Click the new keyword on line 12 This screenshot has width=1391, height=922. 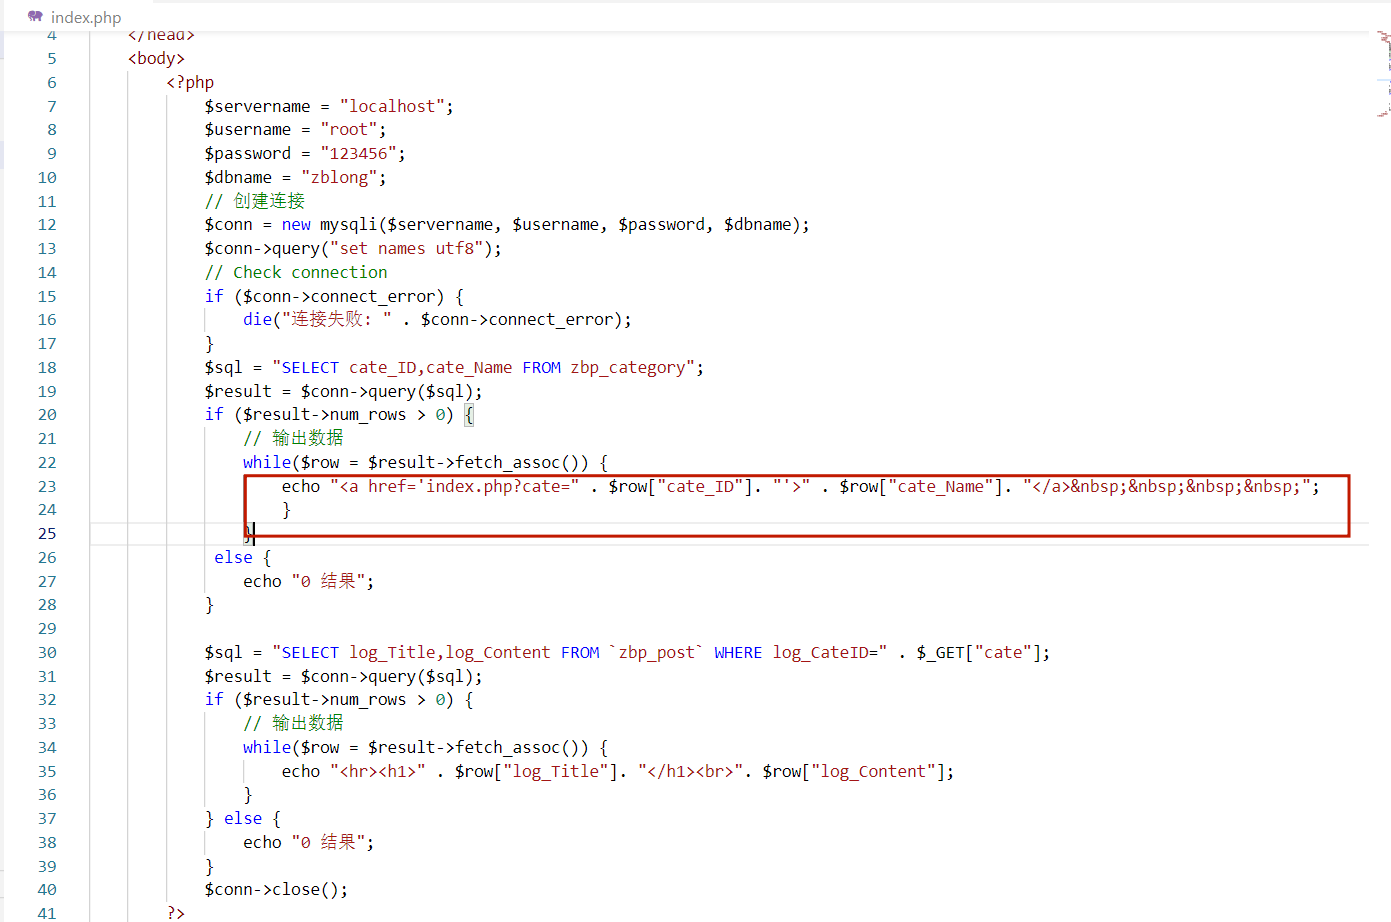click(296, 225)
